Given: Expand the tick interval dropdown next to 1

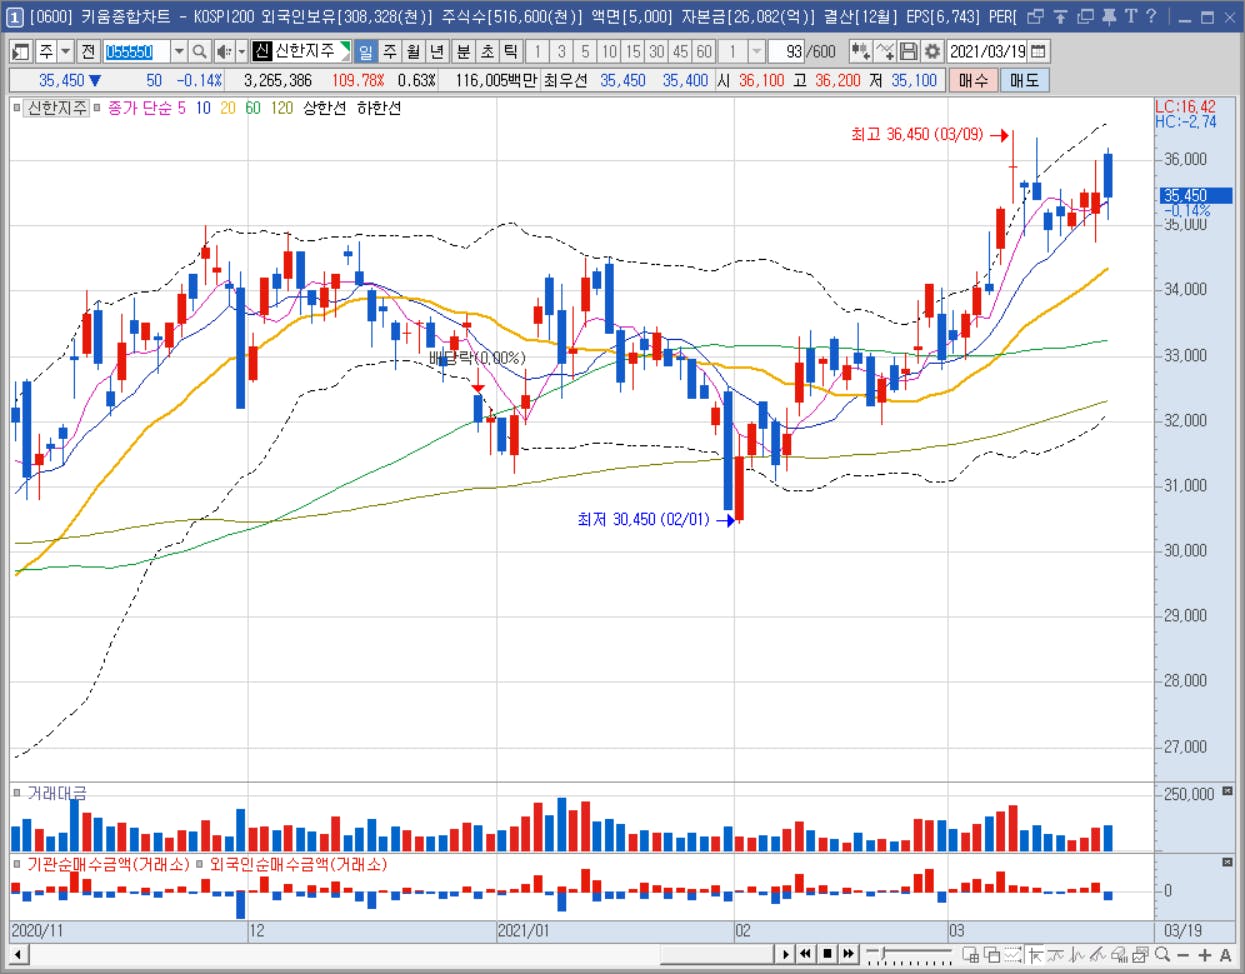Looking at the screenshot, I should (x=757, y=51).
